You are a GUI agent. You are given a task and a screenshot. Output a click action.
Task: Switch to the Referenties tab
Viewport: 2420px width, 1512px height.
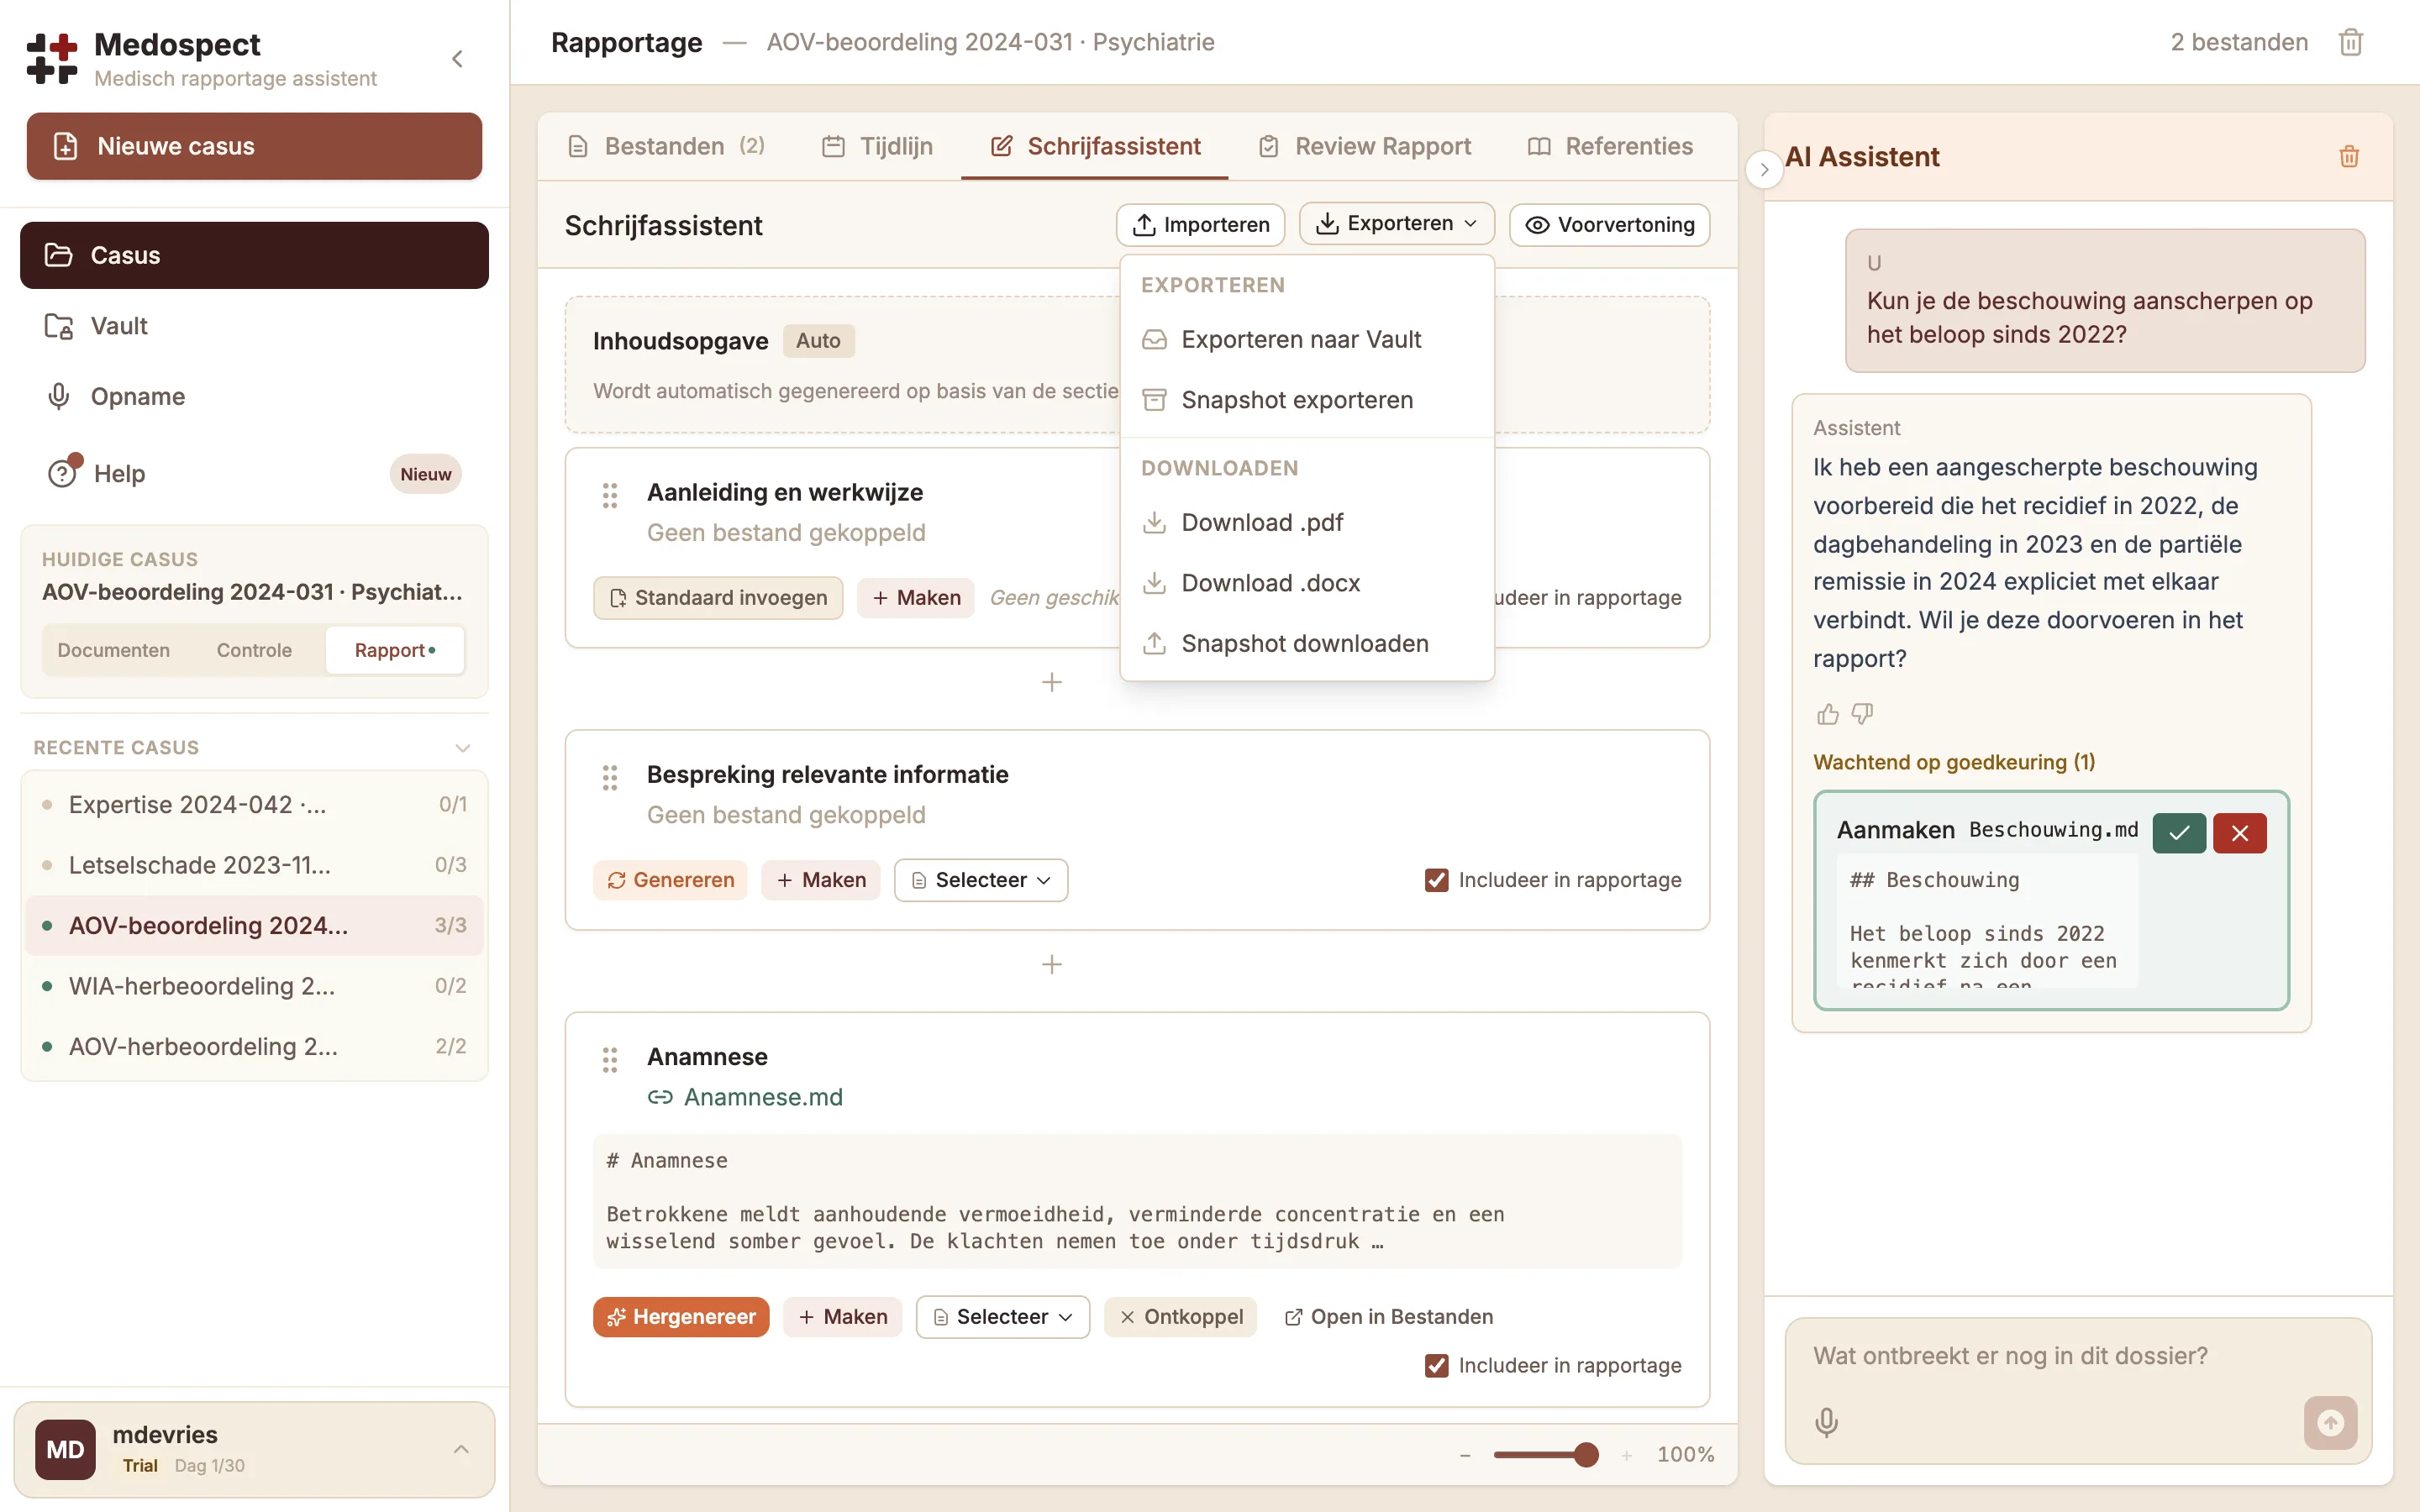(1610, 146)
